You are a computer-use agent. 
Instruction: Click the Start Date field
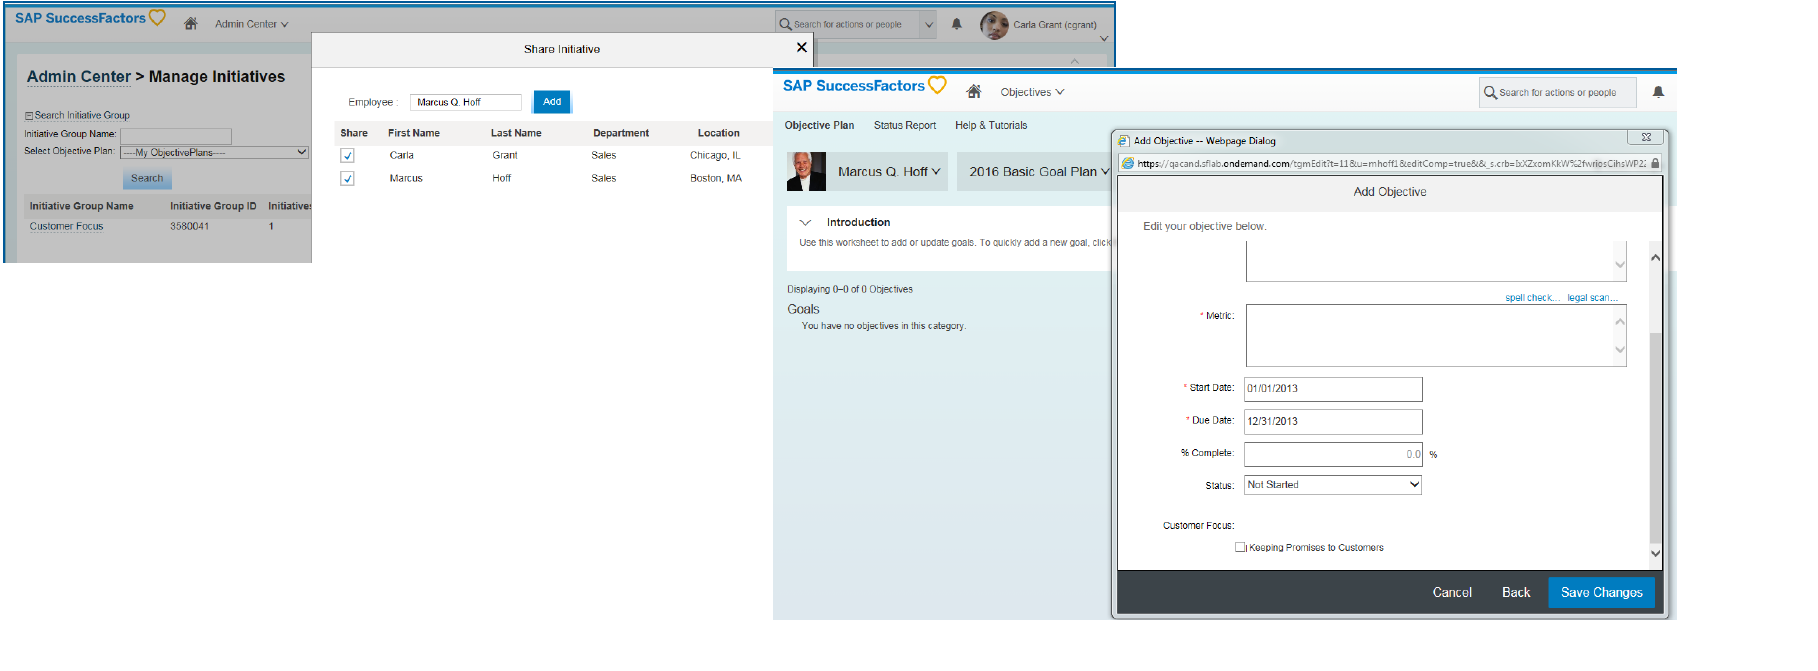[1333, 389]
